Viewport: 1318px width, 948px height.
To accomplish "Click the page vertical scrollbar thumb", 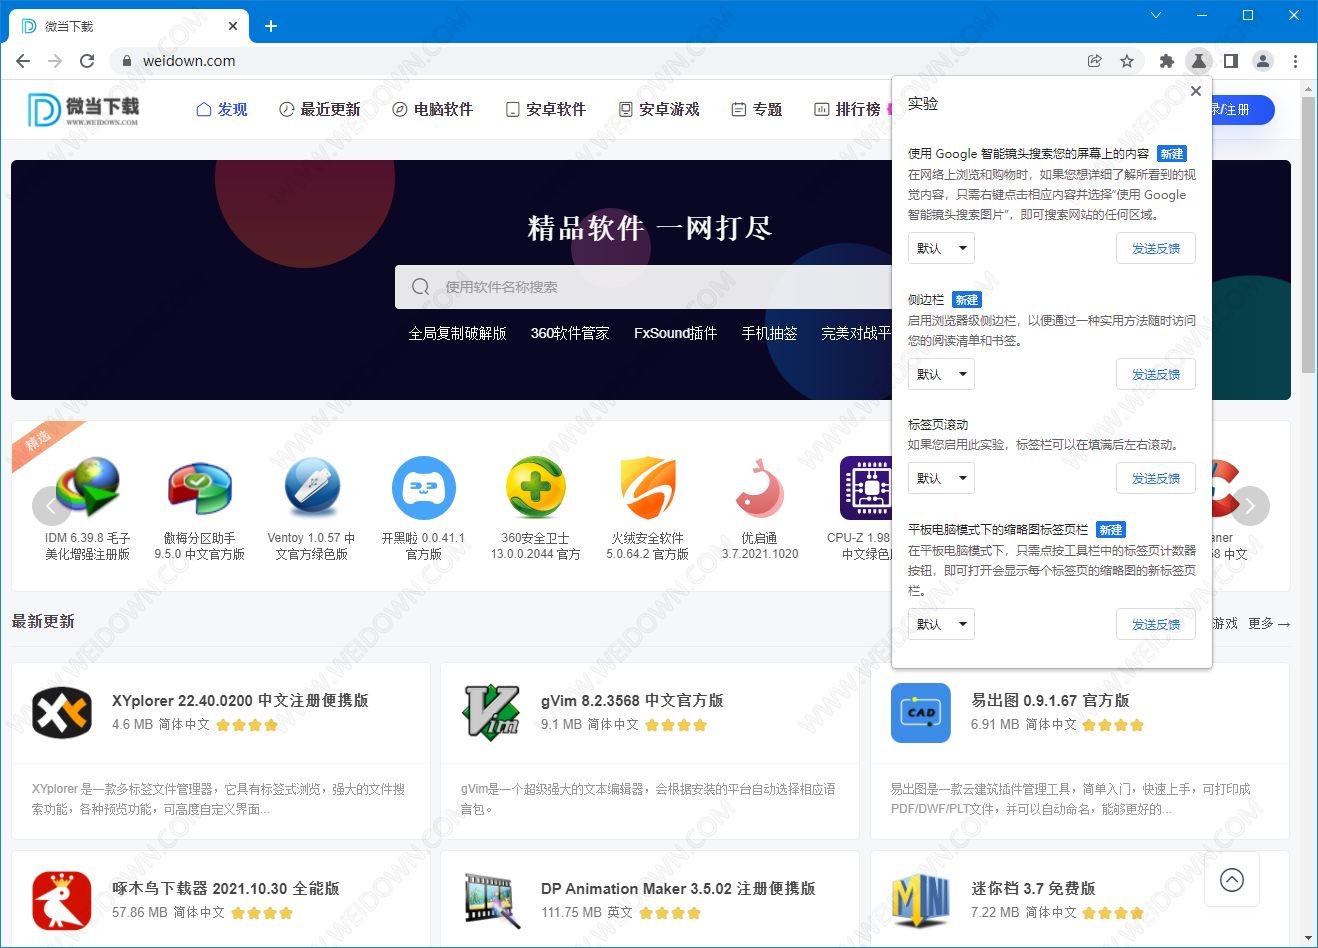I will 1308,235.
